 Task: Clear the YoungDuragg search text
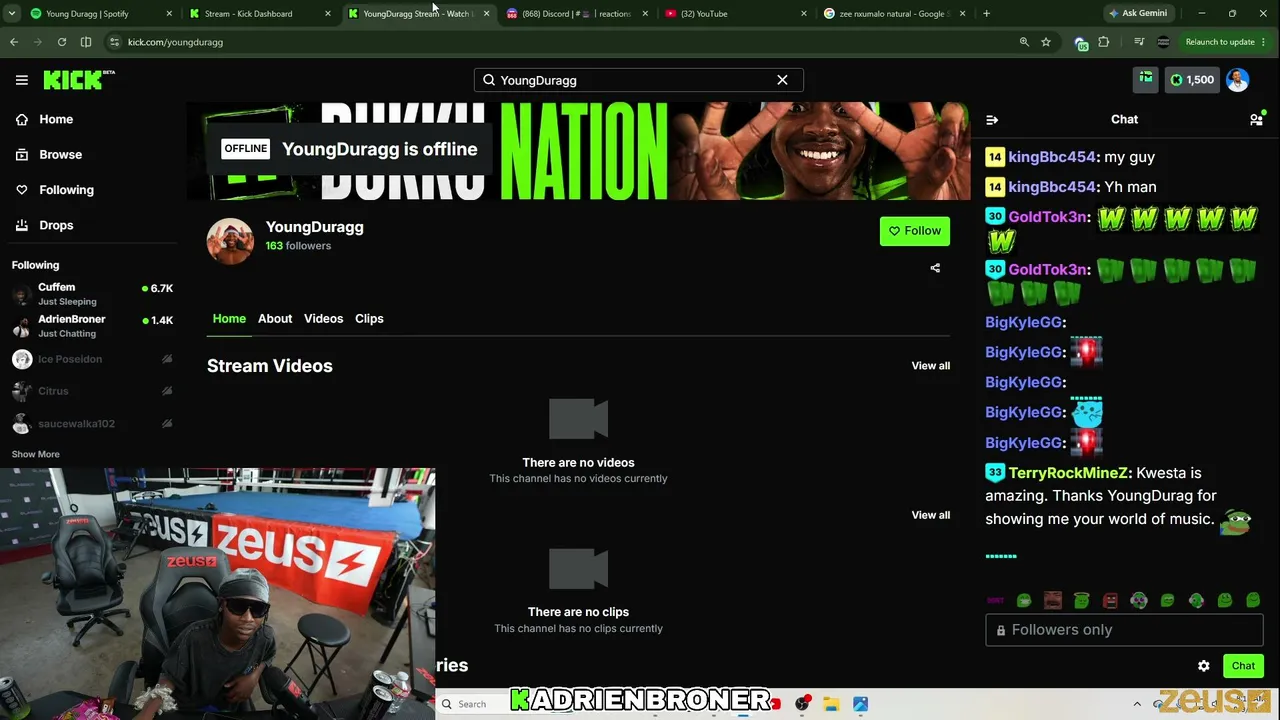tap(782, 80)
